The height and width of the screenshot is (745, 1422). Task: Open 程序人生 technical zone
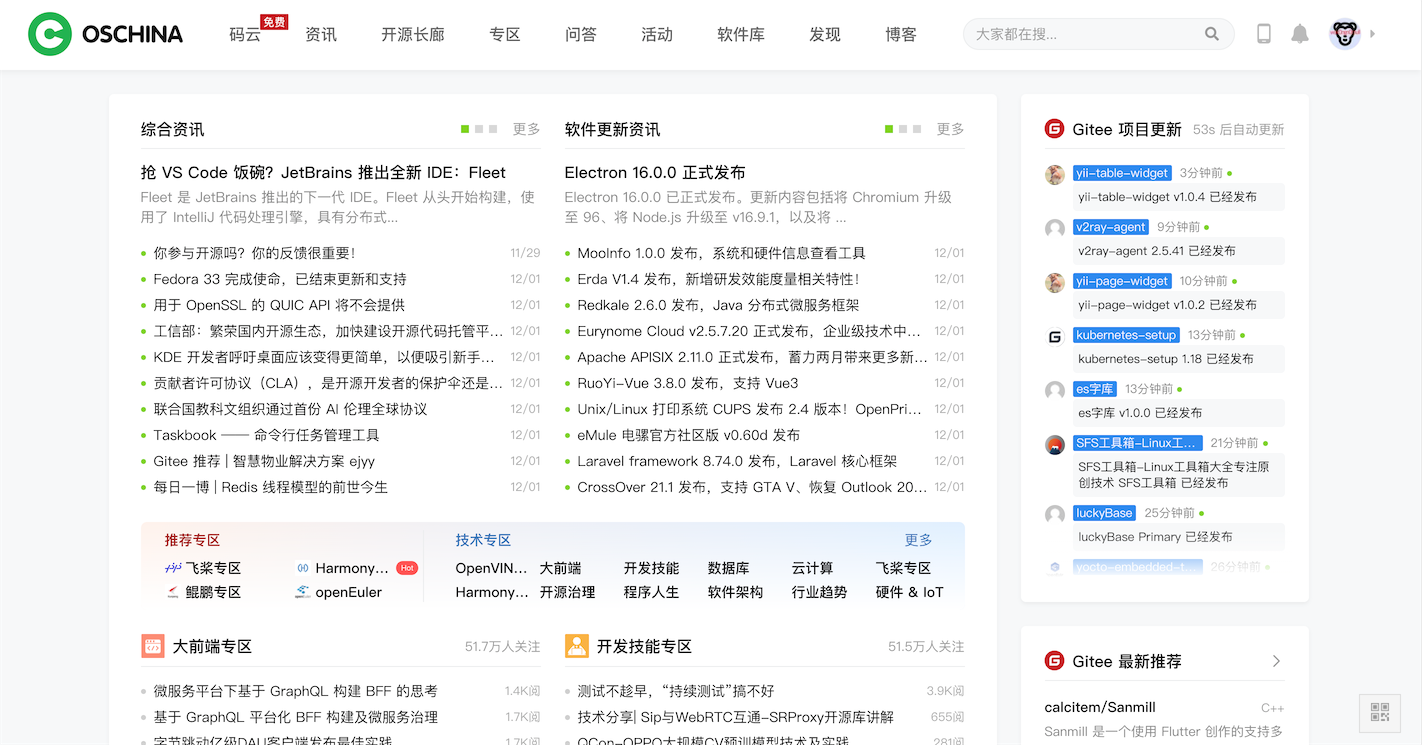(x=652, y=592)
